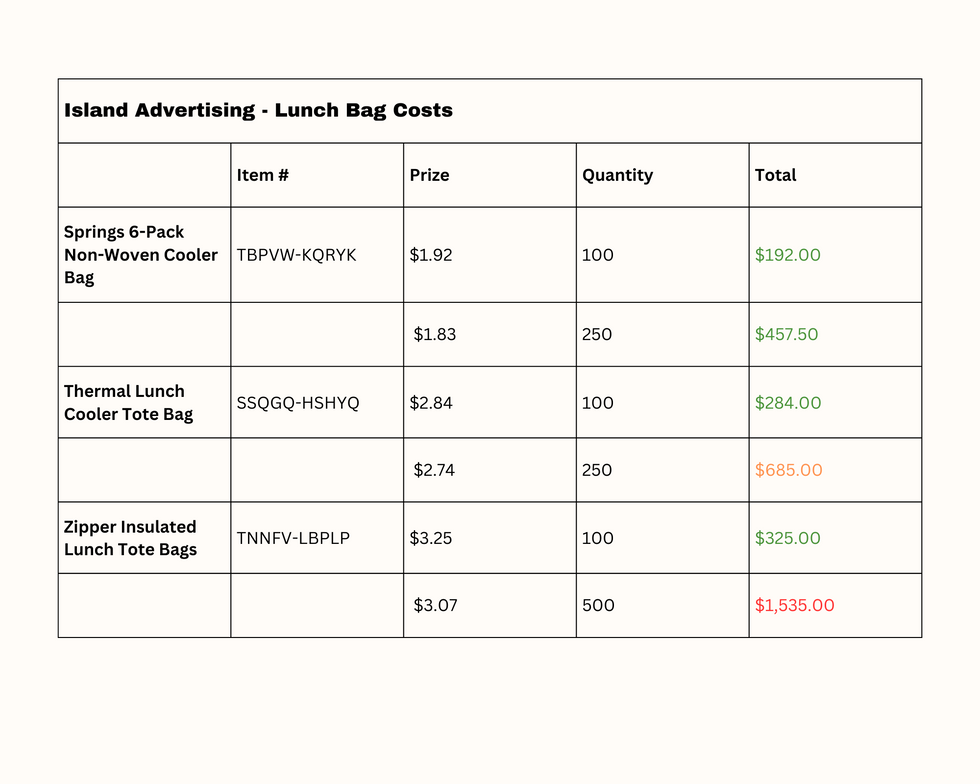Click the Total column header
This screenshot has width=980, height=784.
(x=775, y=175)
